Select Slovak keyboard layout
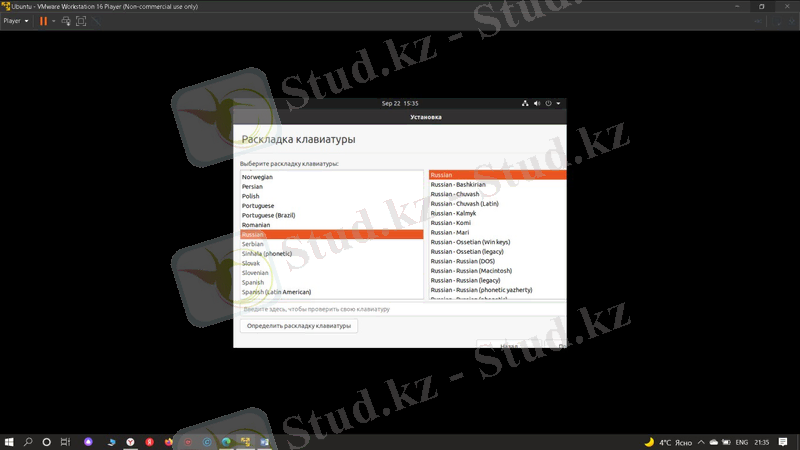The width and height of the screenshot is (800, 450). tap(332, 263)
